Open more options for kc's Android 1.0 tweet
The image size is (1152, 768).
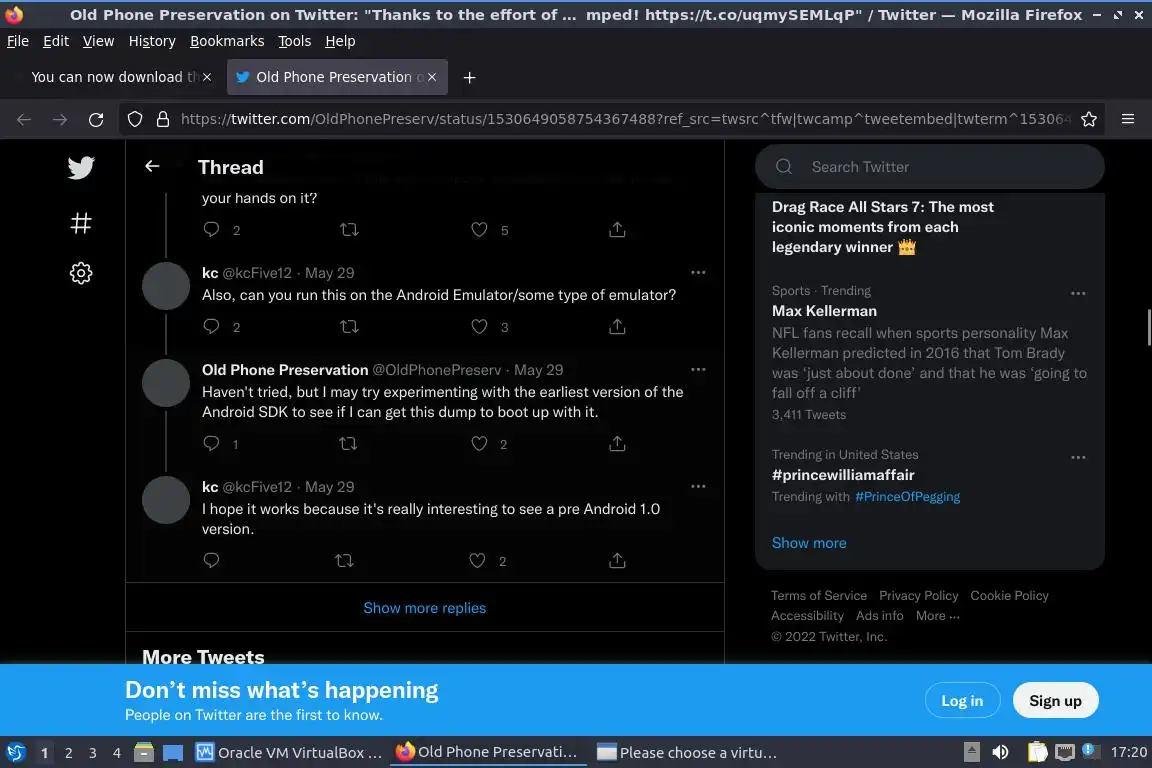698,487
